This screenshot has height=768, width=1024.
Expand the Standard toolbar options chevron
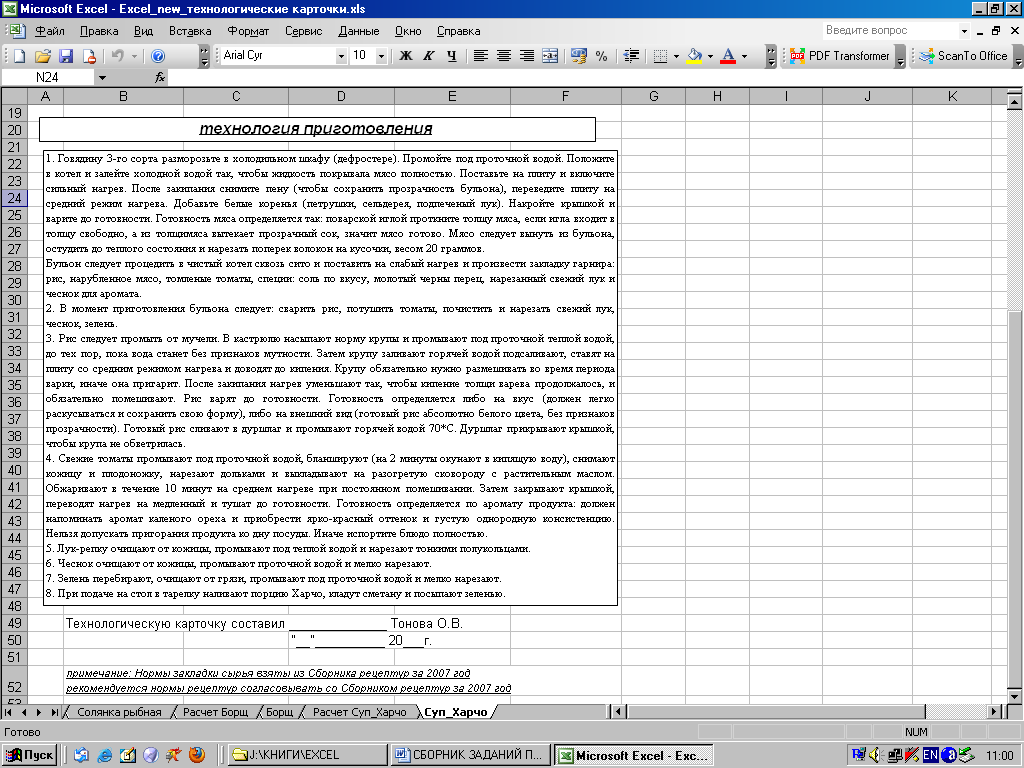click(x=204, y=56)
